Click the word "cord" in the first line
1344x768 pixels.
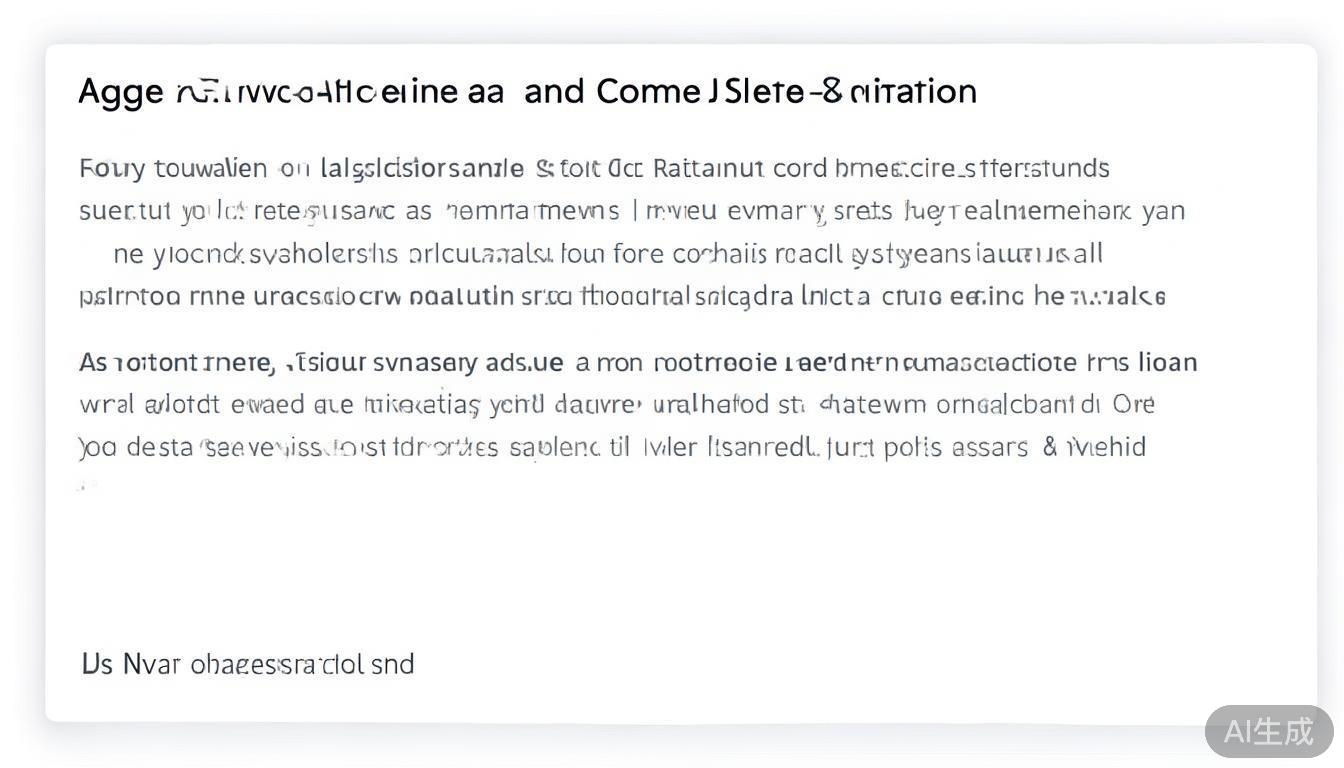pyautogui.click(x=800, y=168)
